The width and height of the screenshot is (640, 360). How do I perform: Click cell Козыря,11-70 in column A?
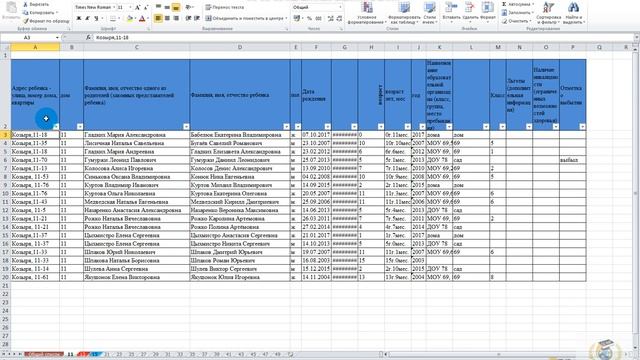35,160
